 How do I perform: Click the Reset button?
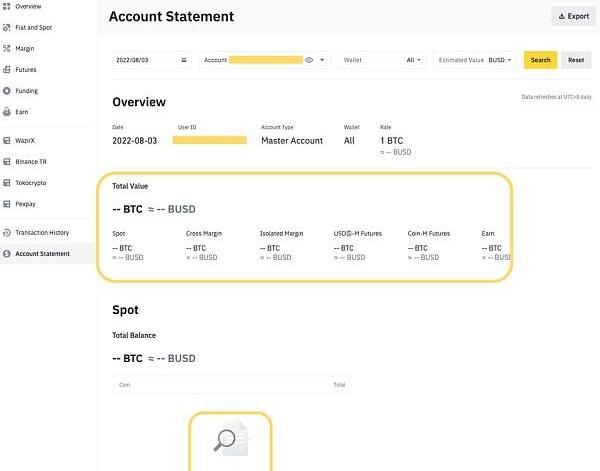(576, 60)
